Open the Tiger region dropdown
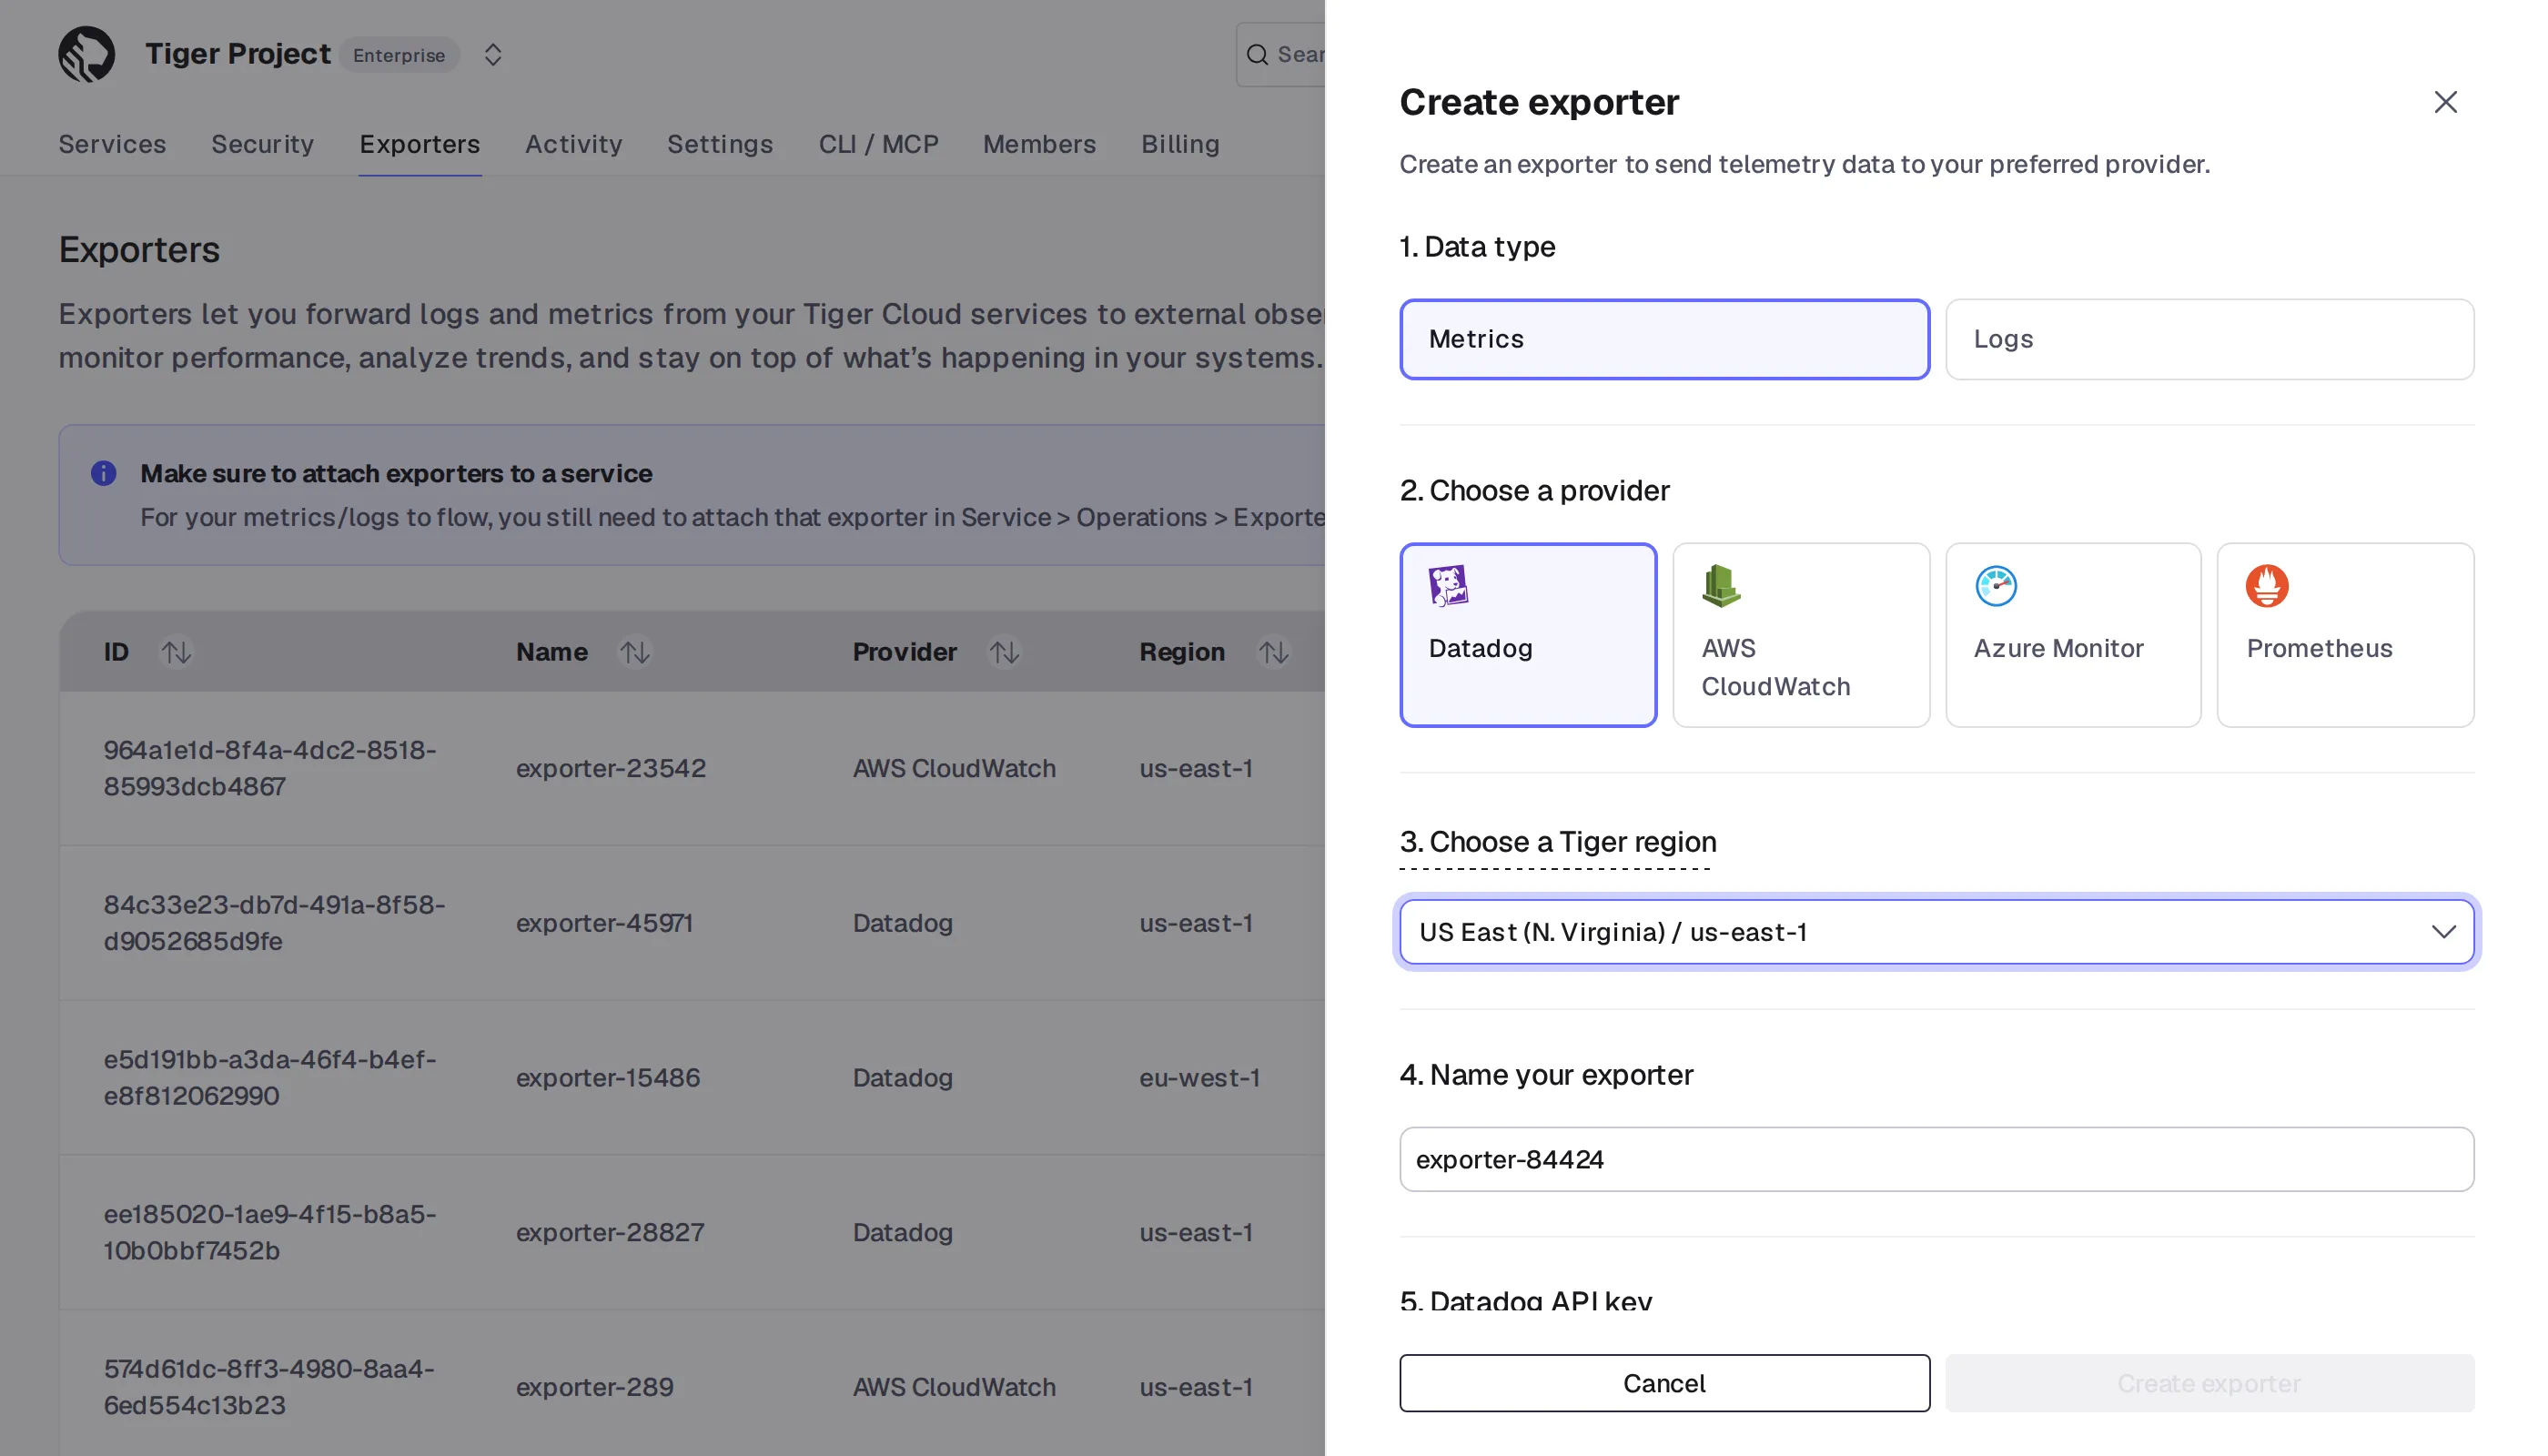This screenshot has height=1456, width=2548. (x=1936, y=931)
